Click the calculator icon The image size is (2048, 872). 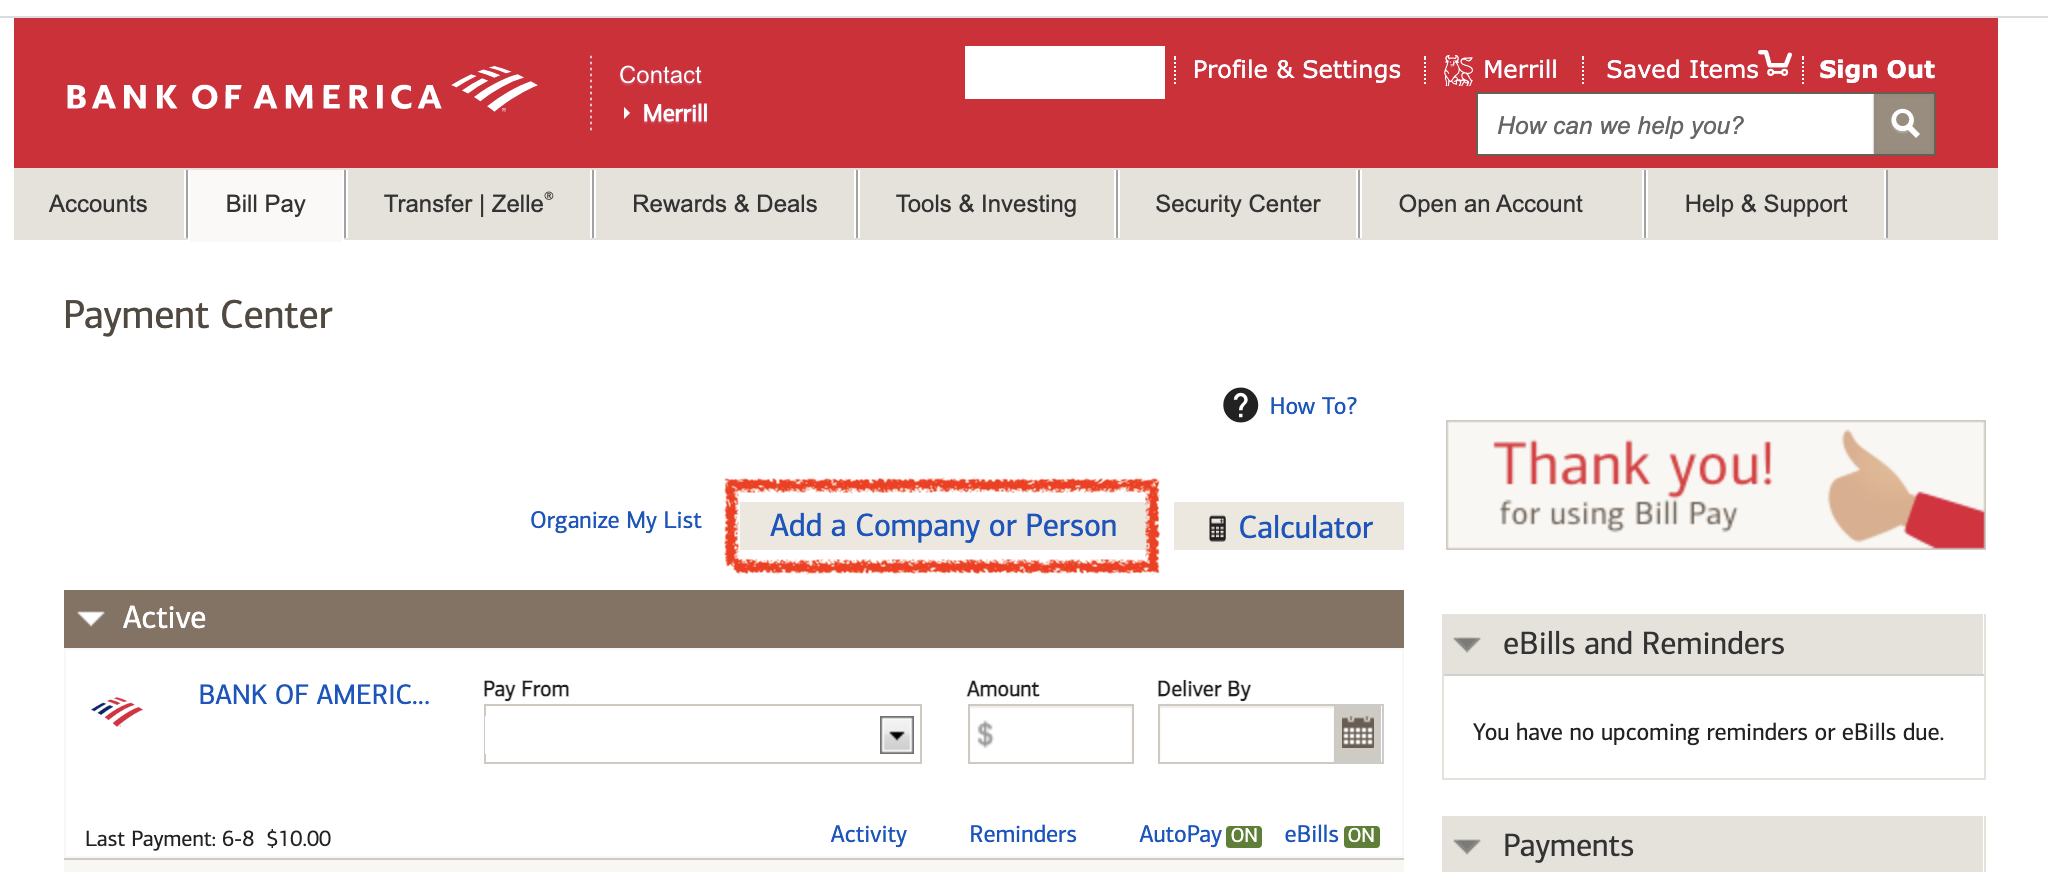(x=1217, y=528)
